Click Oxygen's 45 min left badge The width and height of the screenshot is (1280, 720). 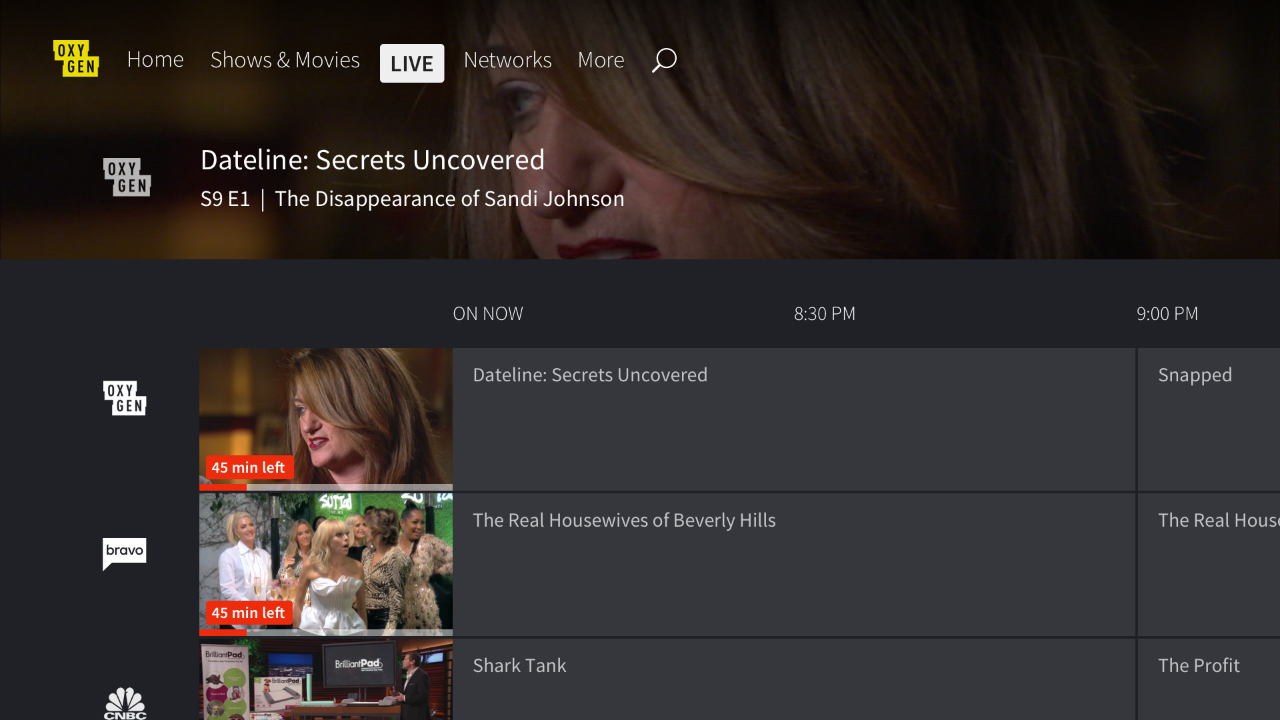coord(249,467)
